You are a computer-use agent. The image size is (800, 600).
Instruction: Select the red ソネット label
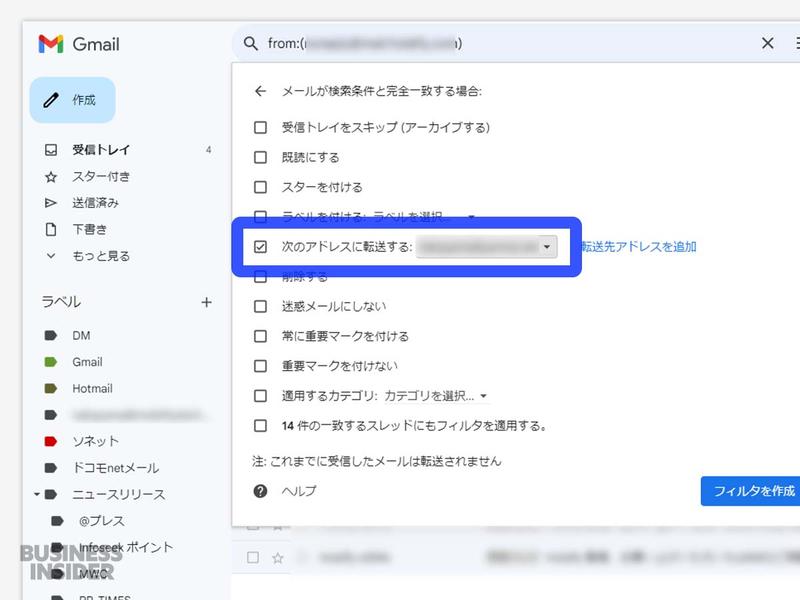95,441
